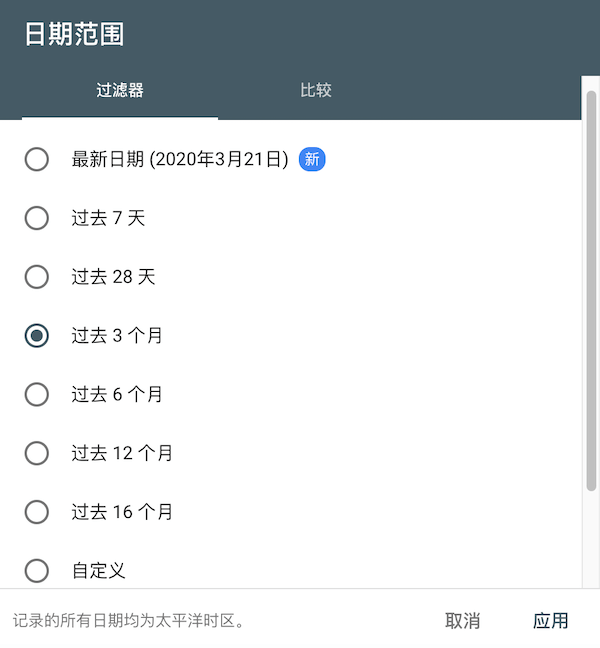Viewport: 600px width, 648px height.
Task: Click the 过去 28 天 label text
Action: pos(113,277)
